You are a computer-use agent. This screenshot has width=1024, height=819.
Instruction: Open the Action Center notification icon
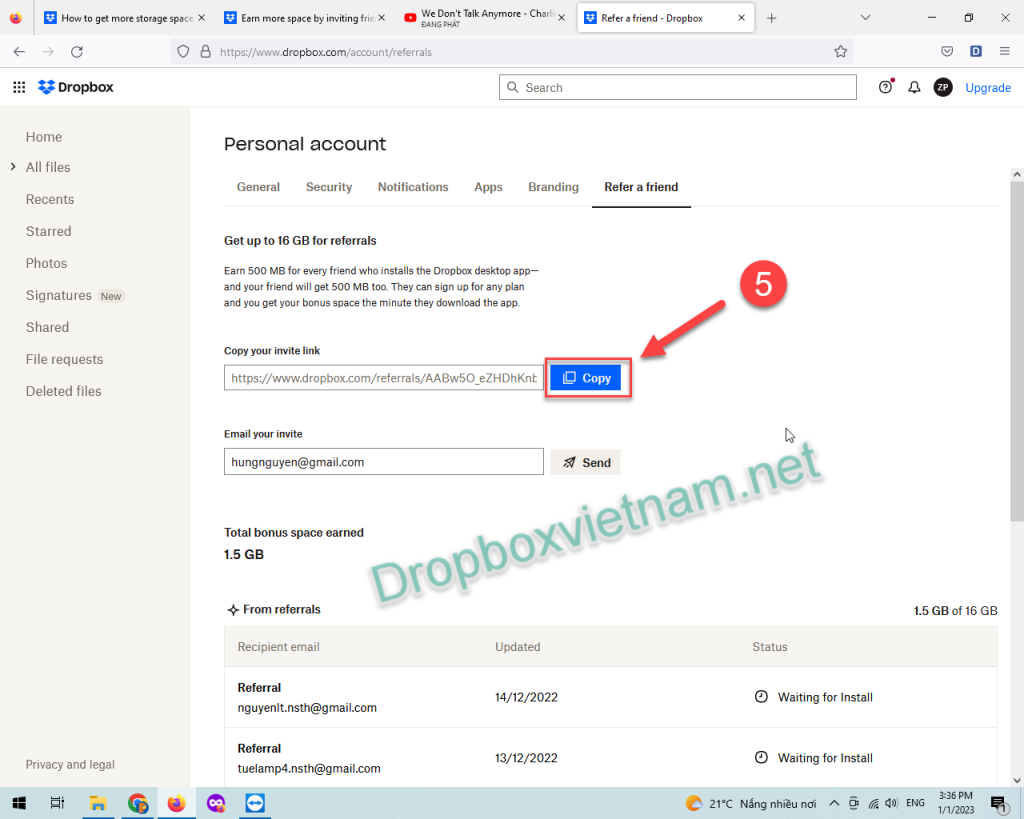pos(999,803)
